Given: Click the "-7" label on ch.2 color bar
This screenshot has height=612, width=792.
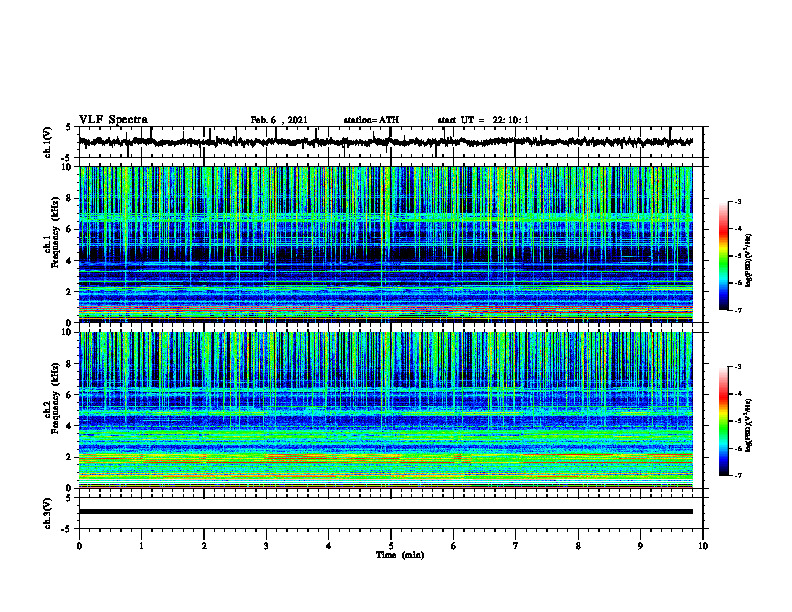Looking at the screenshot, I should point(738,476).
